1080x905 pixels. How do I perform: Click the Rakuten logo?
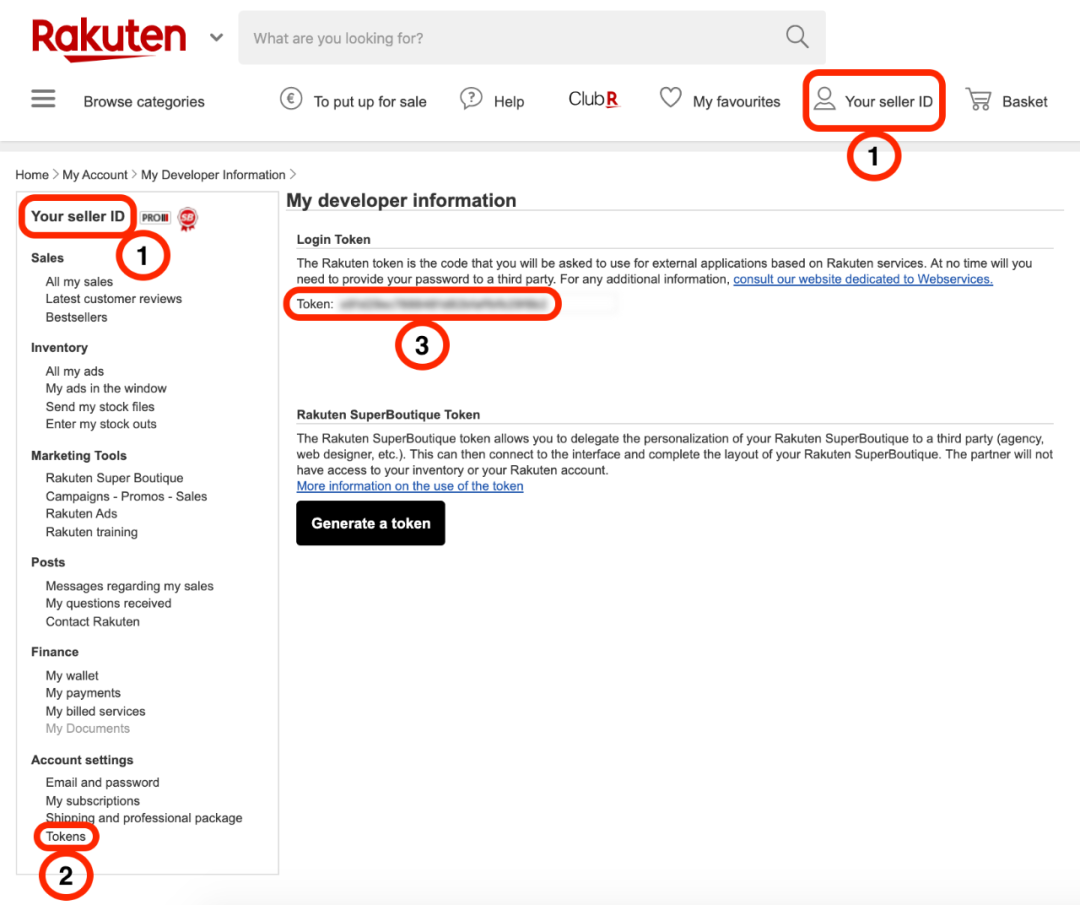[109, 39]
